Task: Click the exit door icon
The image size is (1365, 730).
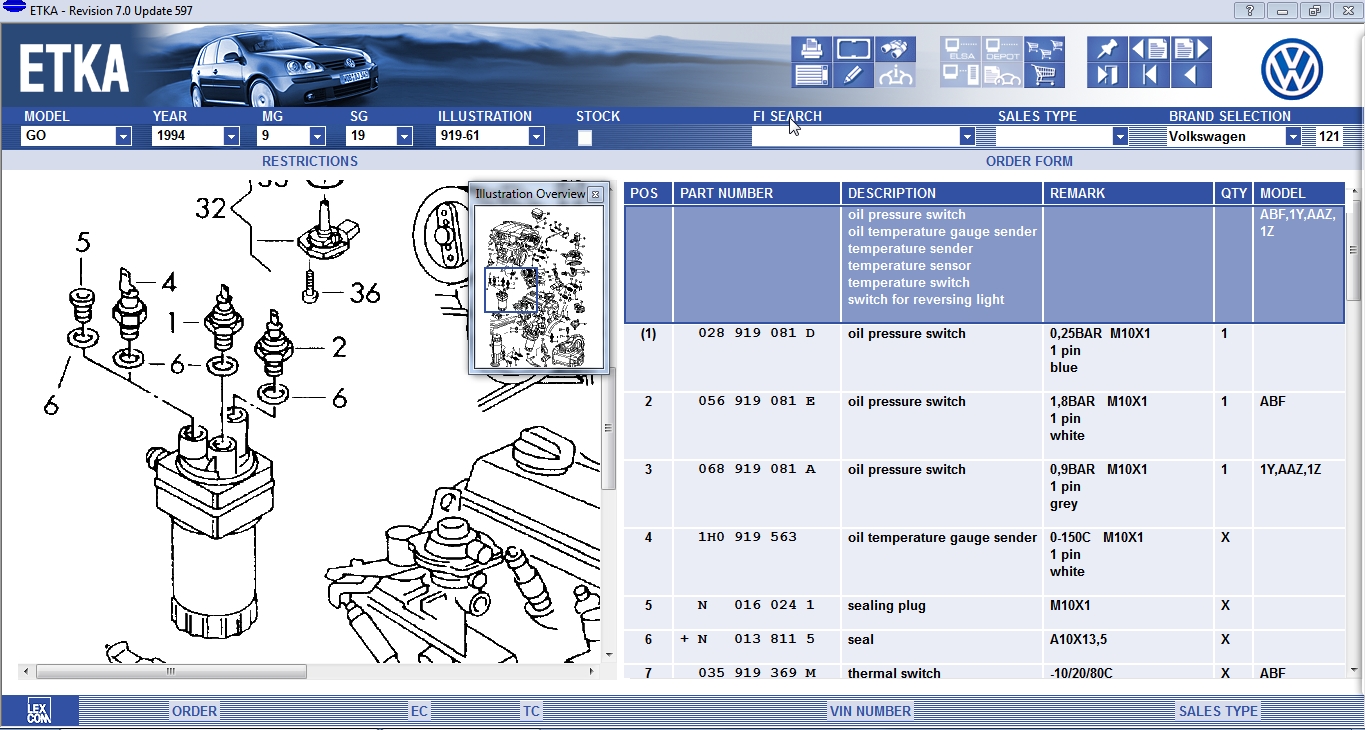Action: pos(1107,75)
